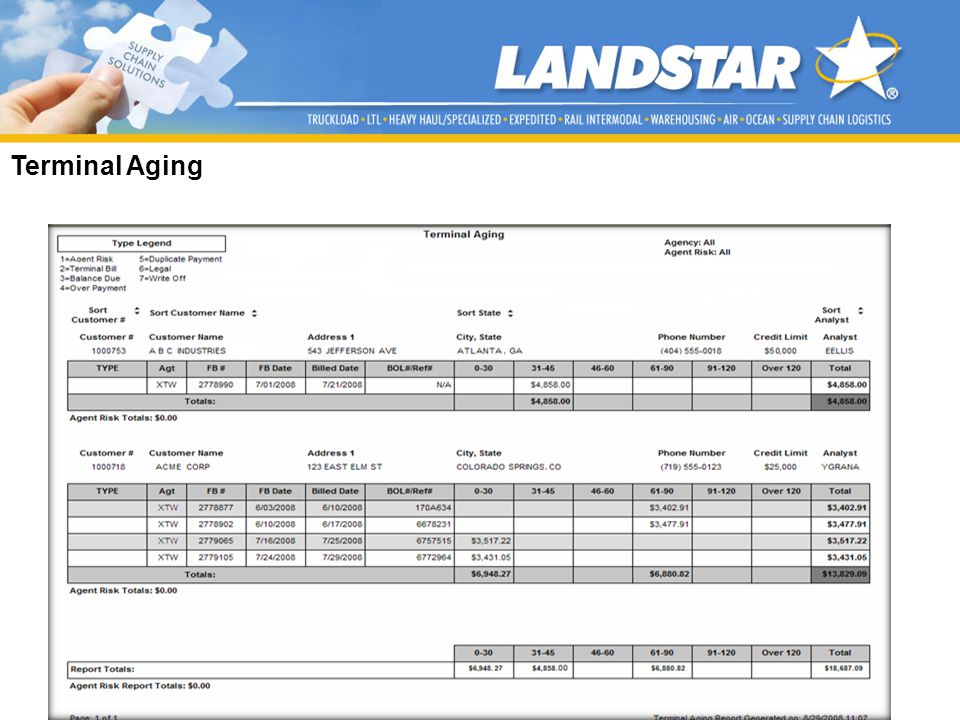The width and height of the screenshot is (960, 720).
Task: Click credit limit $25,000
Action: [x=781, y=467]
